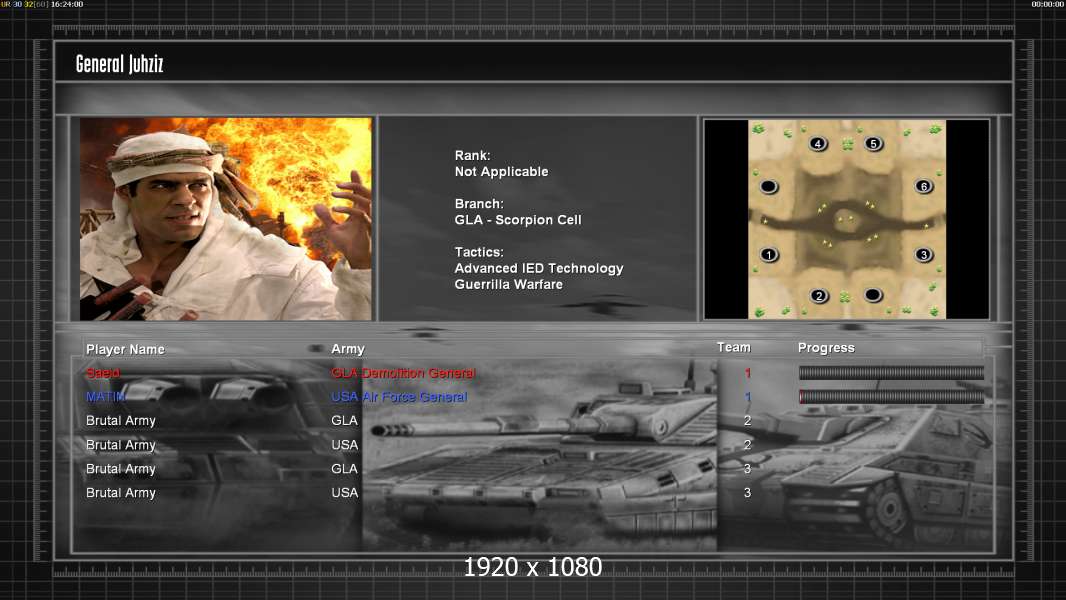Click the GLA Demolition General army label
The image size is (1066, 600).
coord(403,373)
